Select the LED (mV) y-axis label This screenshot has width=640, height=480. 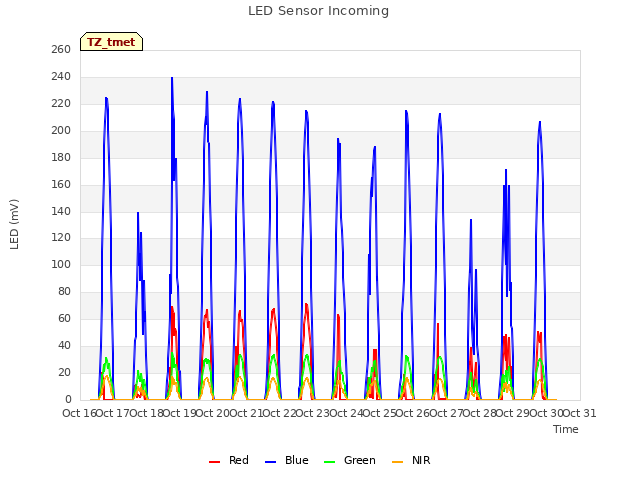tap(14, 224)
